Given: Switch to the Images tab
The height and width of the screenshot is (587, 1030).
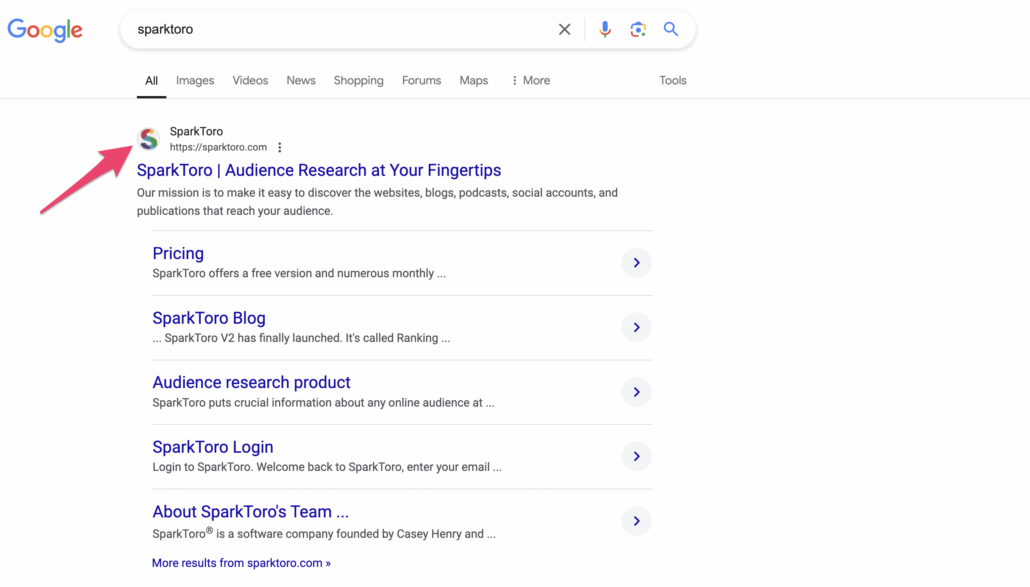Looking at the screenshot, I should pyautogui.click(x=195, y=81).
